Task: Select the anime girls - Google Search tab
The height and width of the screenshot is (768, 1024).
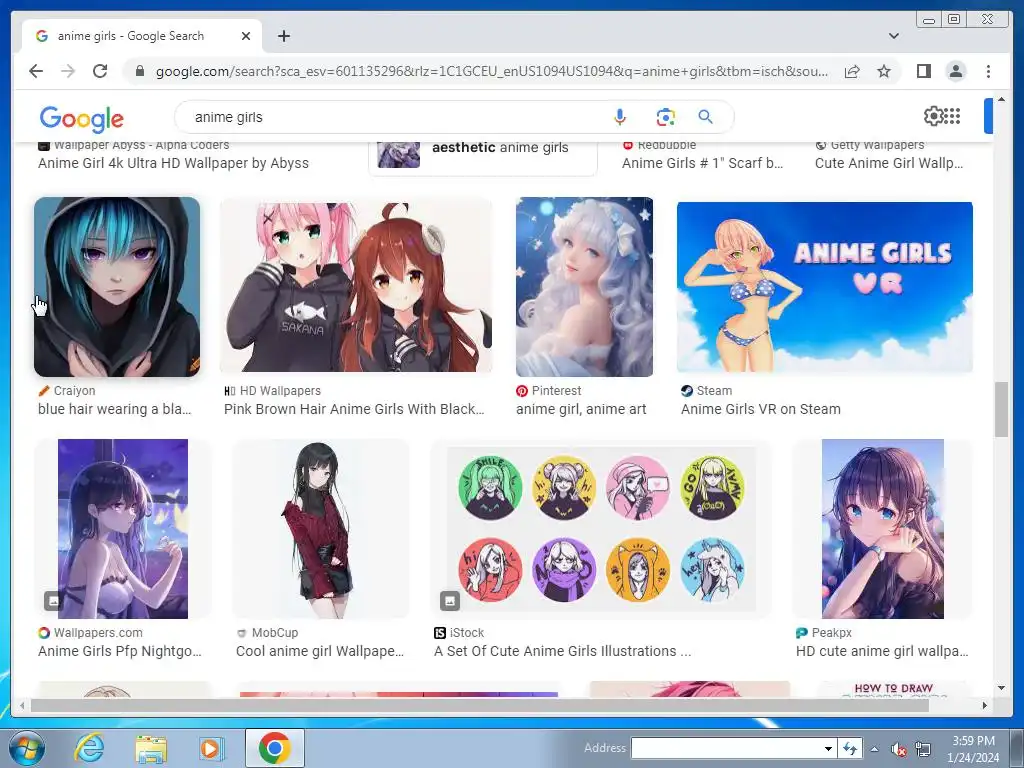Action: [141, 36]
